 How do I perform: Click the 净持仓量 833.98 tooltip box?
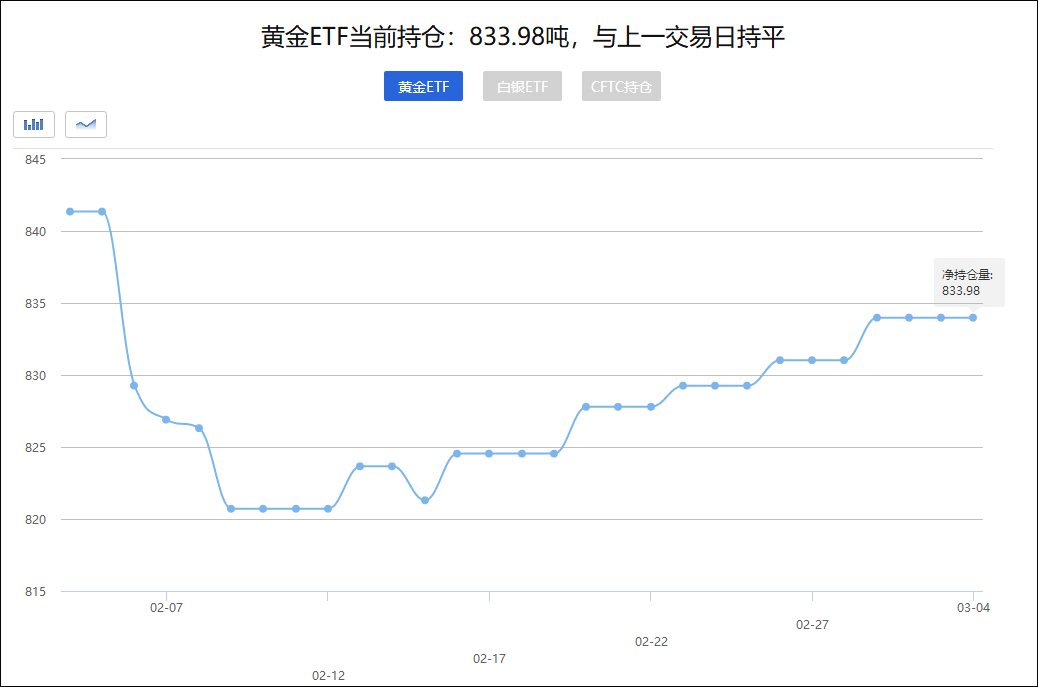pyautogui.click(x=968, y=283)
